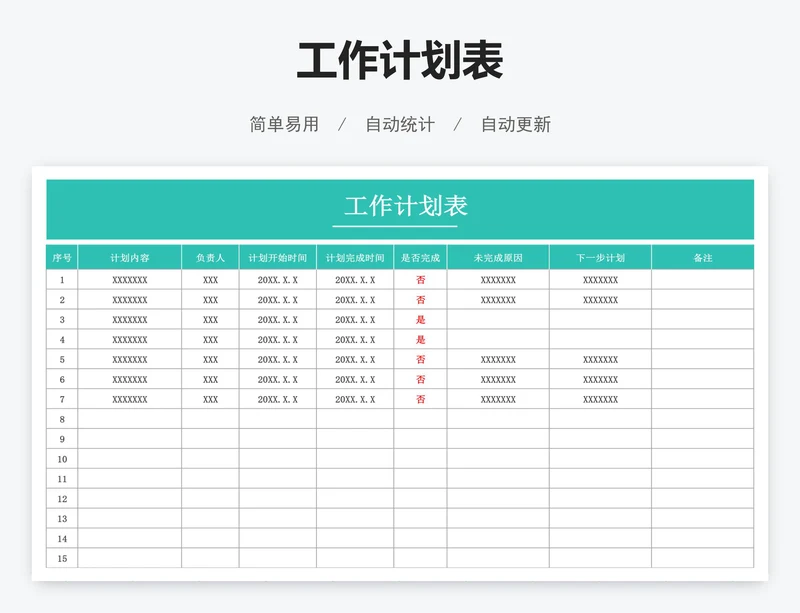Select the 计划开始时间 20XX.X.X cell in row 3
This screenshot has width=800, height=613.
click(x=278, y=320)
